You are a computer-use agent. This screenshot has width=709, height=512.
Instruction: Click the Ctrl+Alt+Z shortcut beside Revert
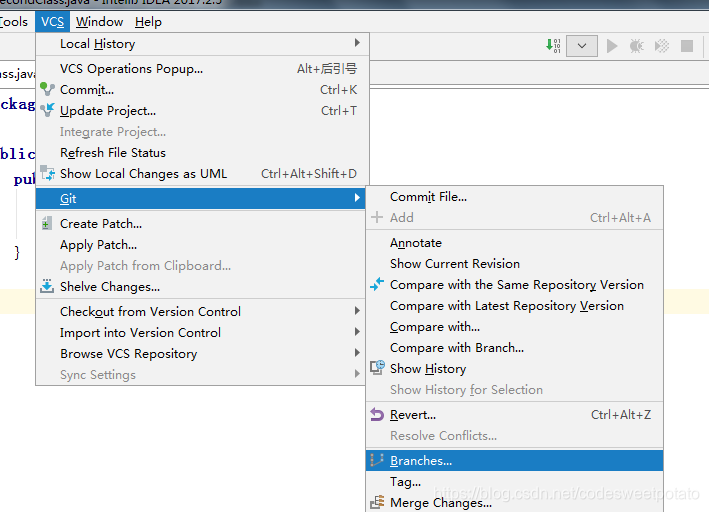click(x=621, y=415)
